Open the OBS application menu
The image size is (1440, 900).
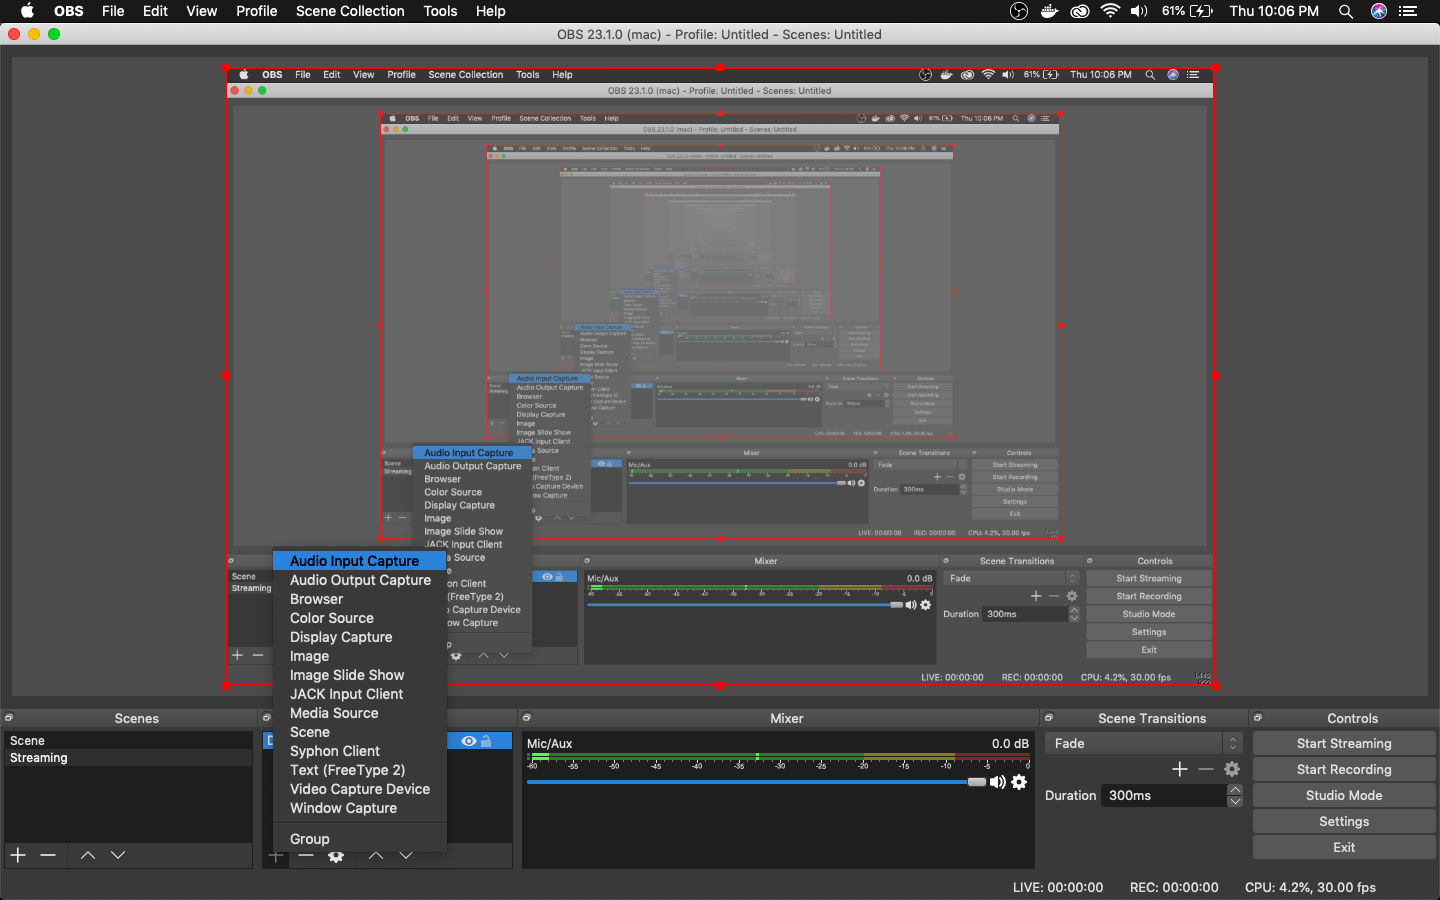(69, 11)
